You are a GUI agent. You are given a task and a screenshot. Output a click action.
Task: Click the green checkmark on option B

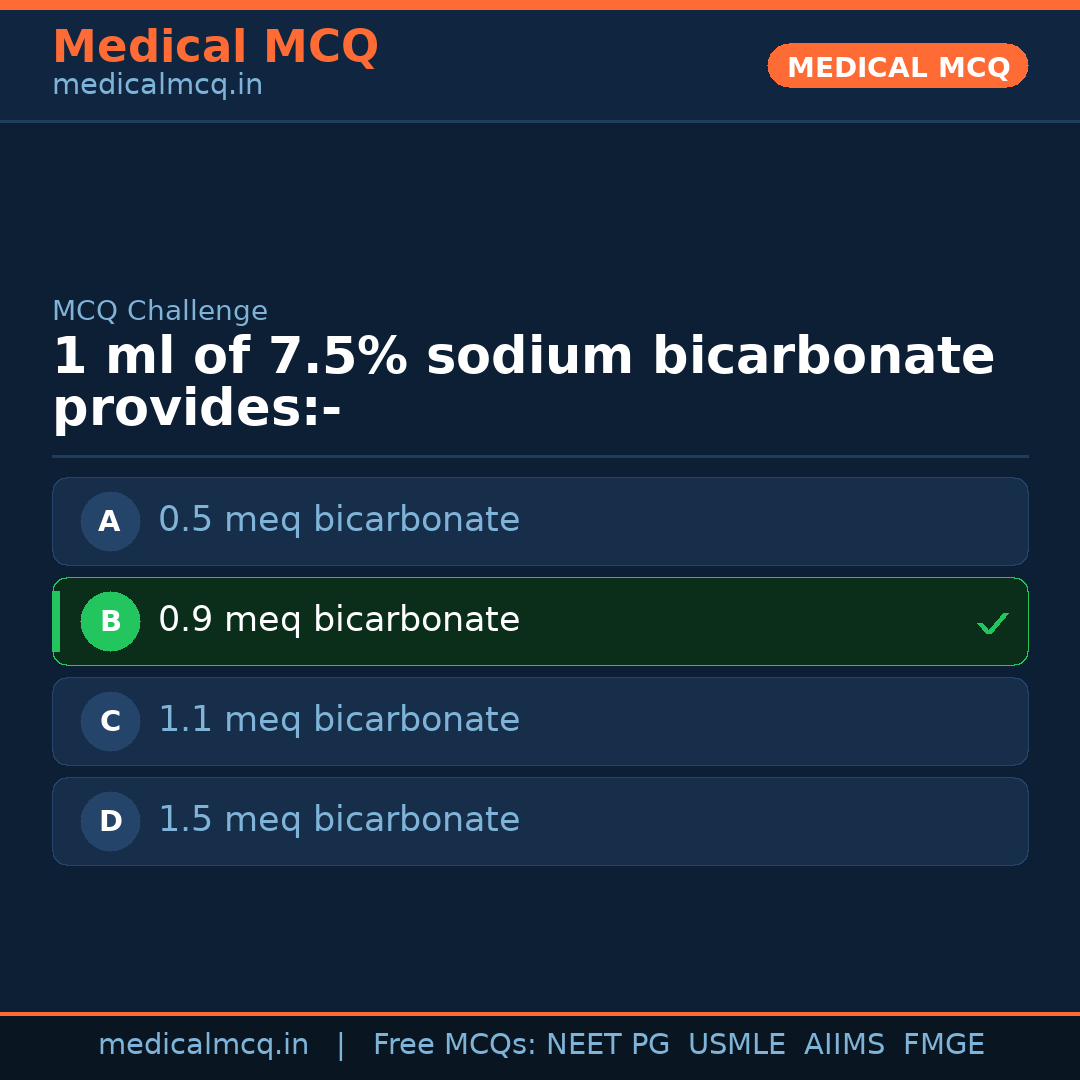coord(992,623)
